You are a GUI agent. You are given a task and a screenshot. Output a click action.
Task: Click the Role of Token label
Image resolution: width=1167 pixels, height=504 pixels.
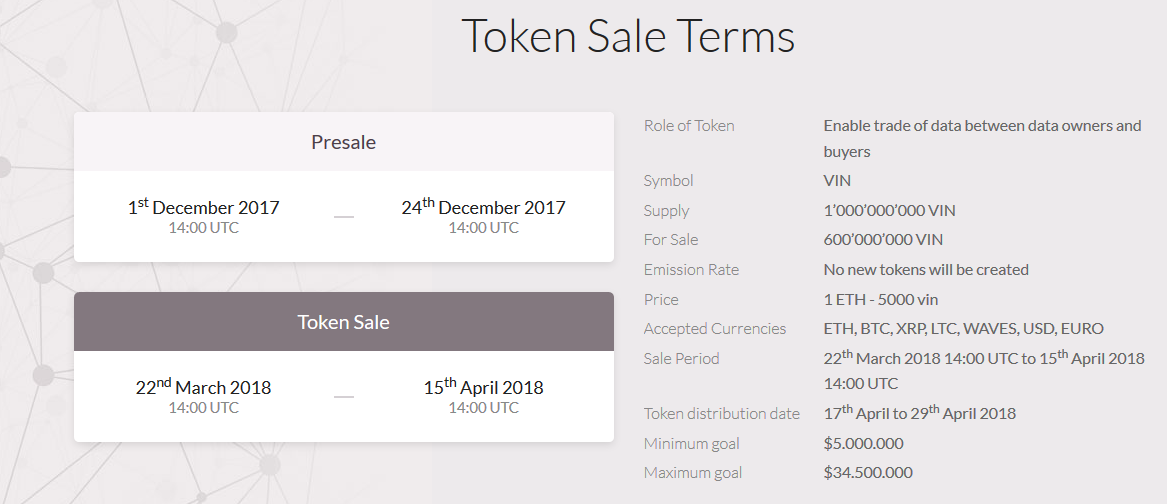tap(689, 125)
